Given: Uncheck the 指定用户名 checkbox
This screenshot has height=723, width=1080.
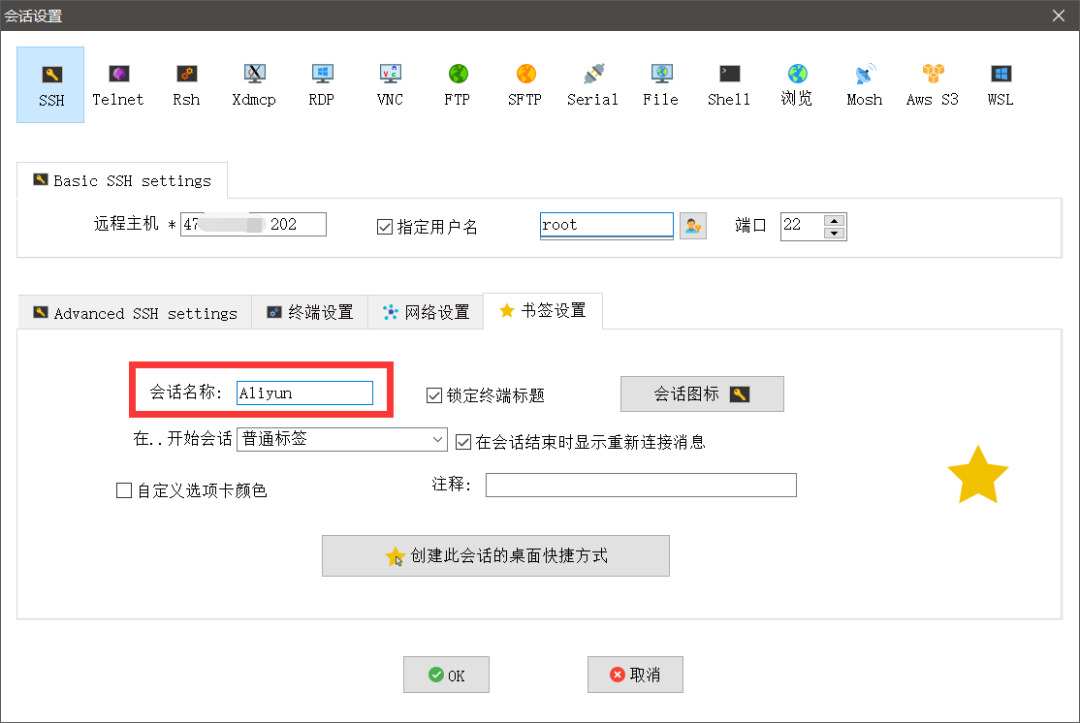Looking at the screenshot, I should [385, 227].
